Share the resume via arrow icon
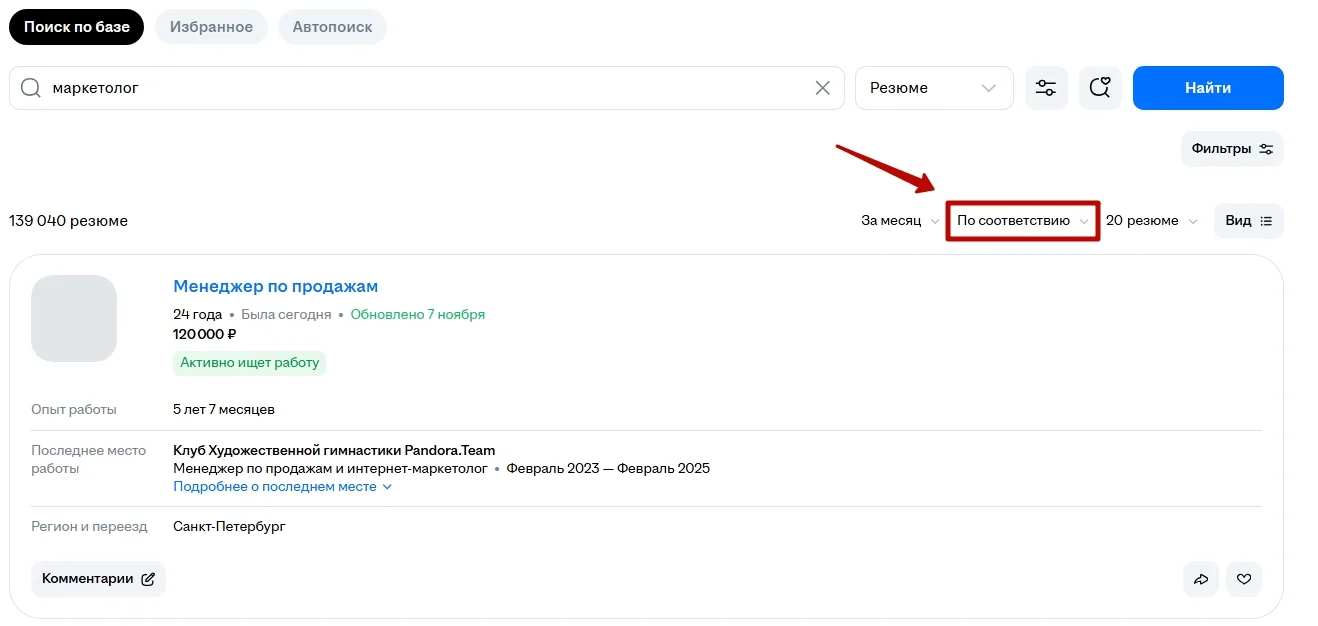Image resolution: width=1318 pixels, height=626 pixels. click(1200, 578)
